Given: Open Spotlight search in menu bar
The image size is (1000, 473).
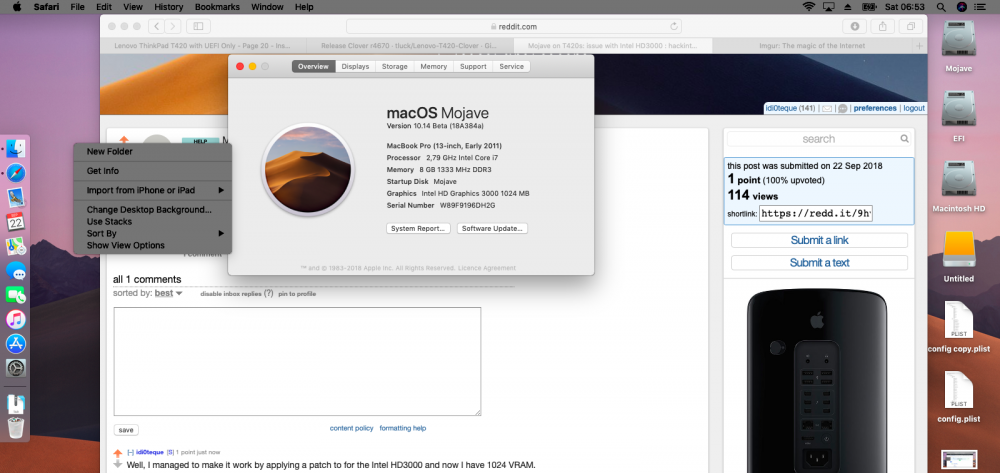Looking at the screenshot, I should (941, 7).
